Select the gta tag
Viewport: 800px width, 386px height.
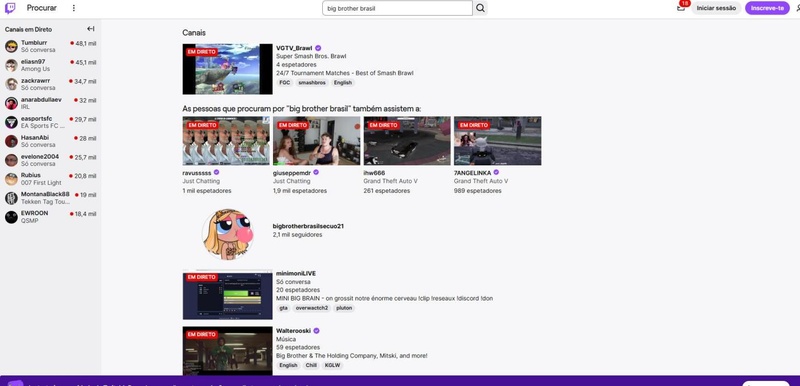coord(283,308)
